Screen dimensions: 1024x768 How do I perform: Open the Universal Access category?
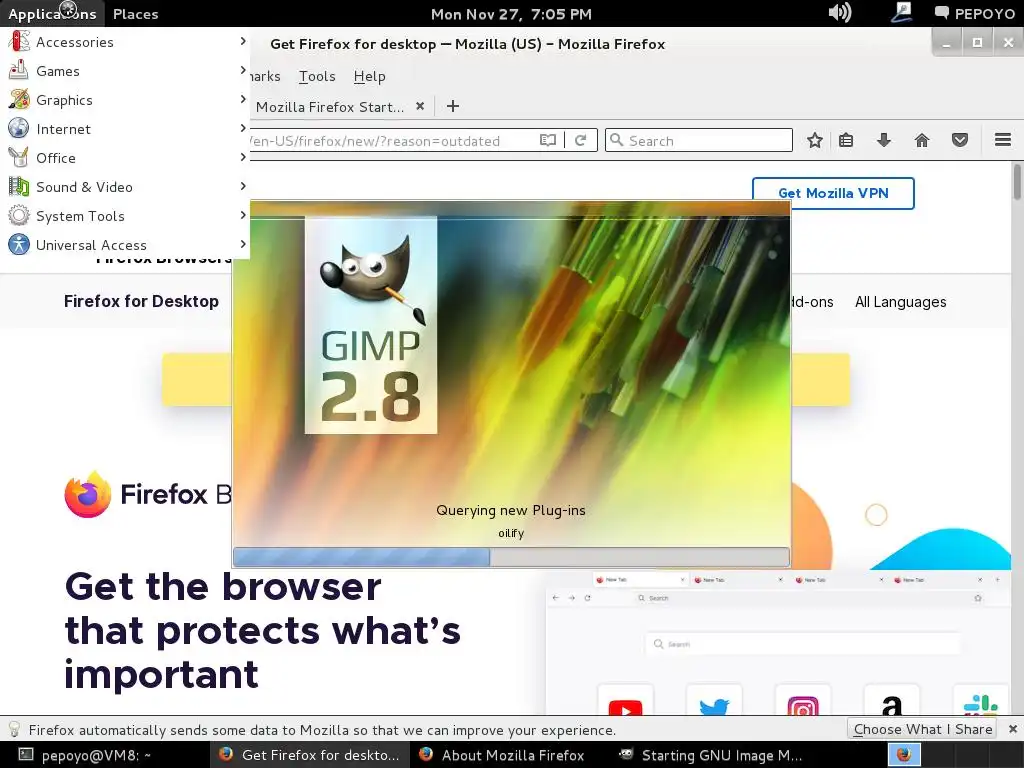pyautogui.click(x=125, y=245)
